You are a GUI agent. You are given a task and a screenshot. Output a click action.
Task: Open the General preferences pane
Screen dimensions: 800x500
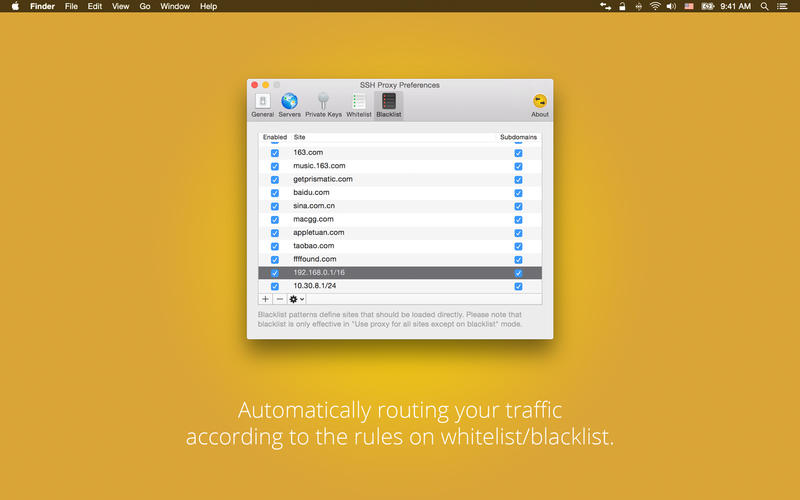point(262,104)
